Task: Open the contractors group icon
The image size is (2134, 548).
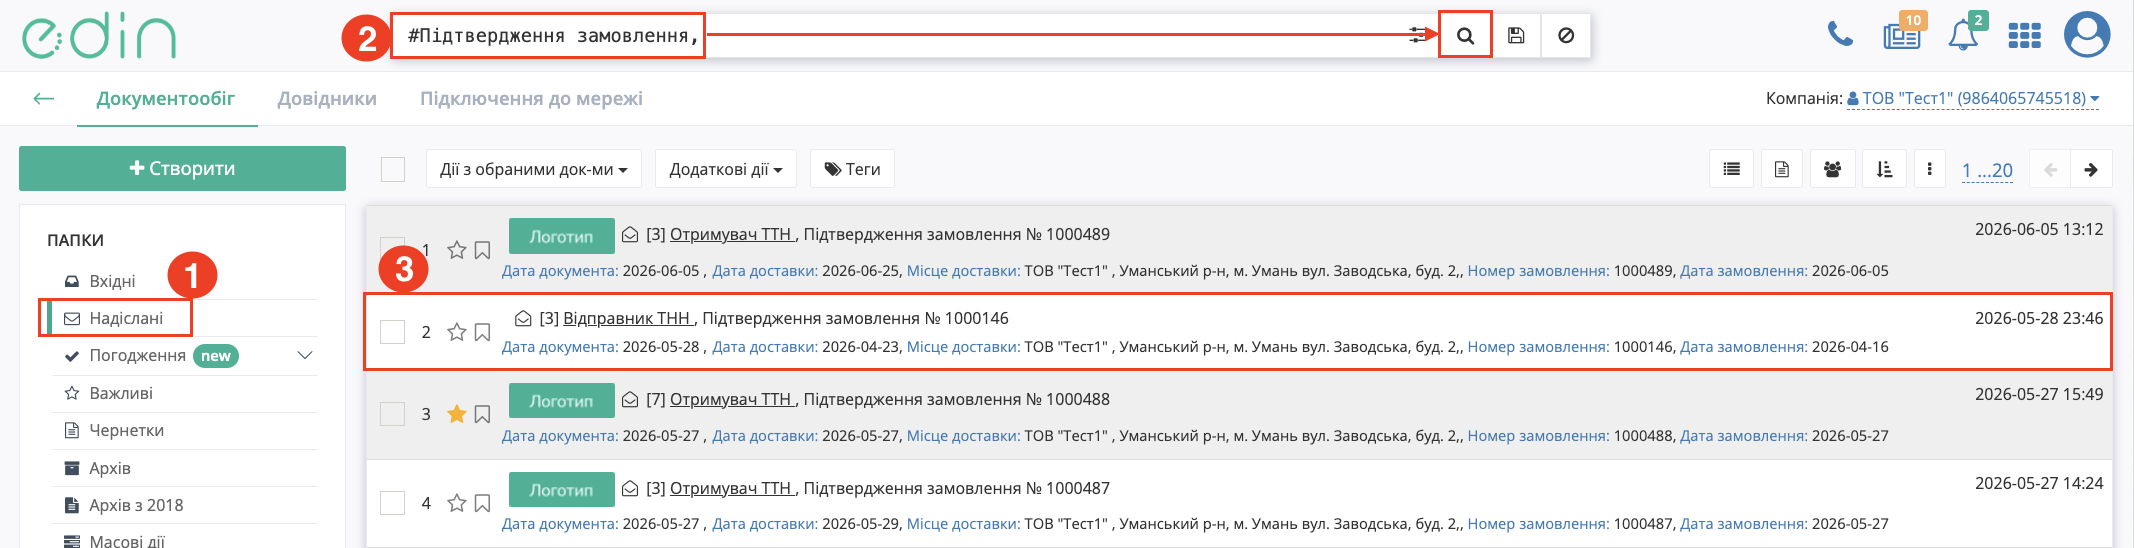Action: click(1833, 169)
